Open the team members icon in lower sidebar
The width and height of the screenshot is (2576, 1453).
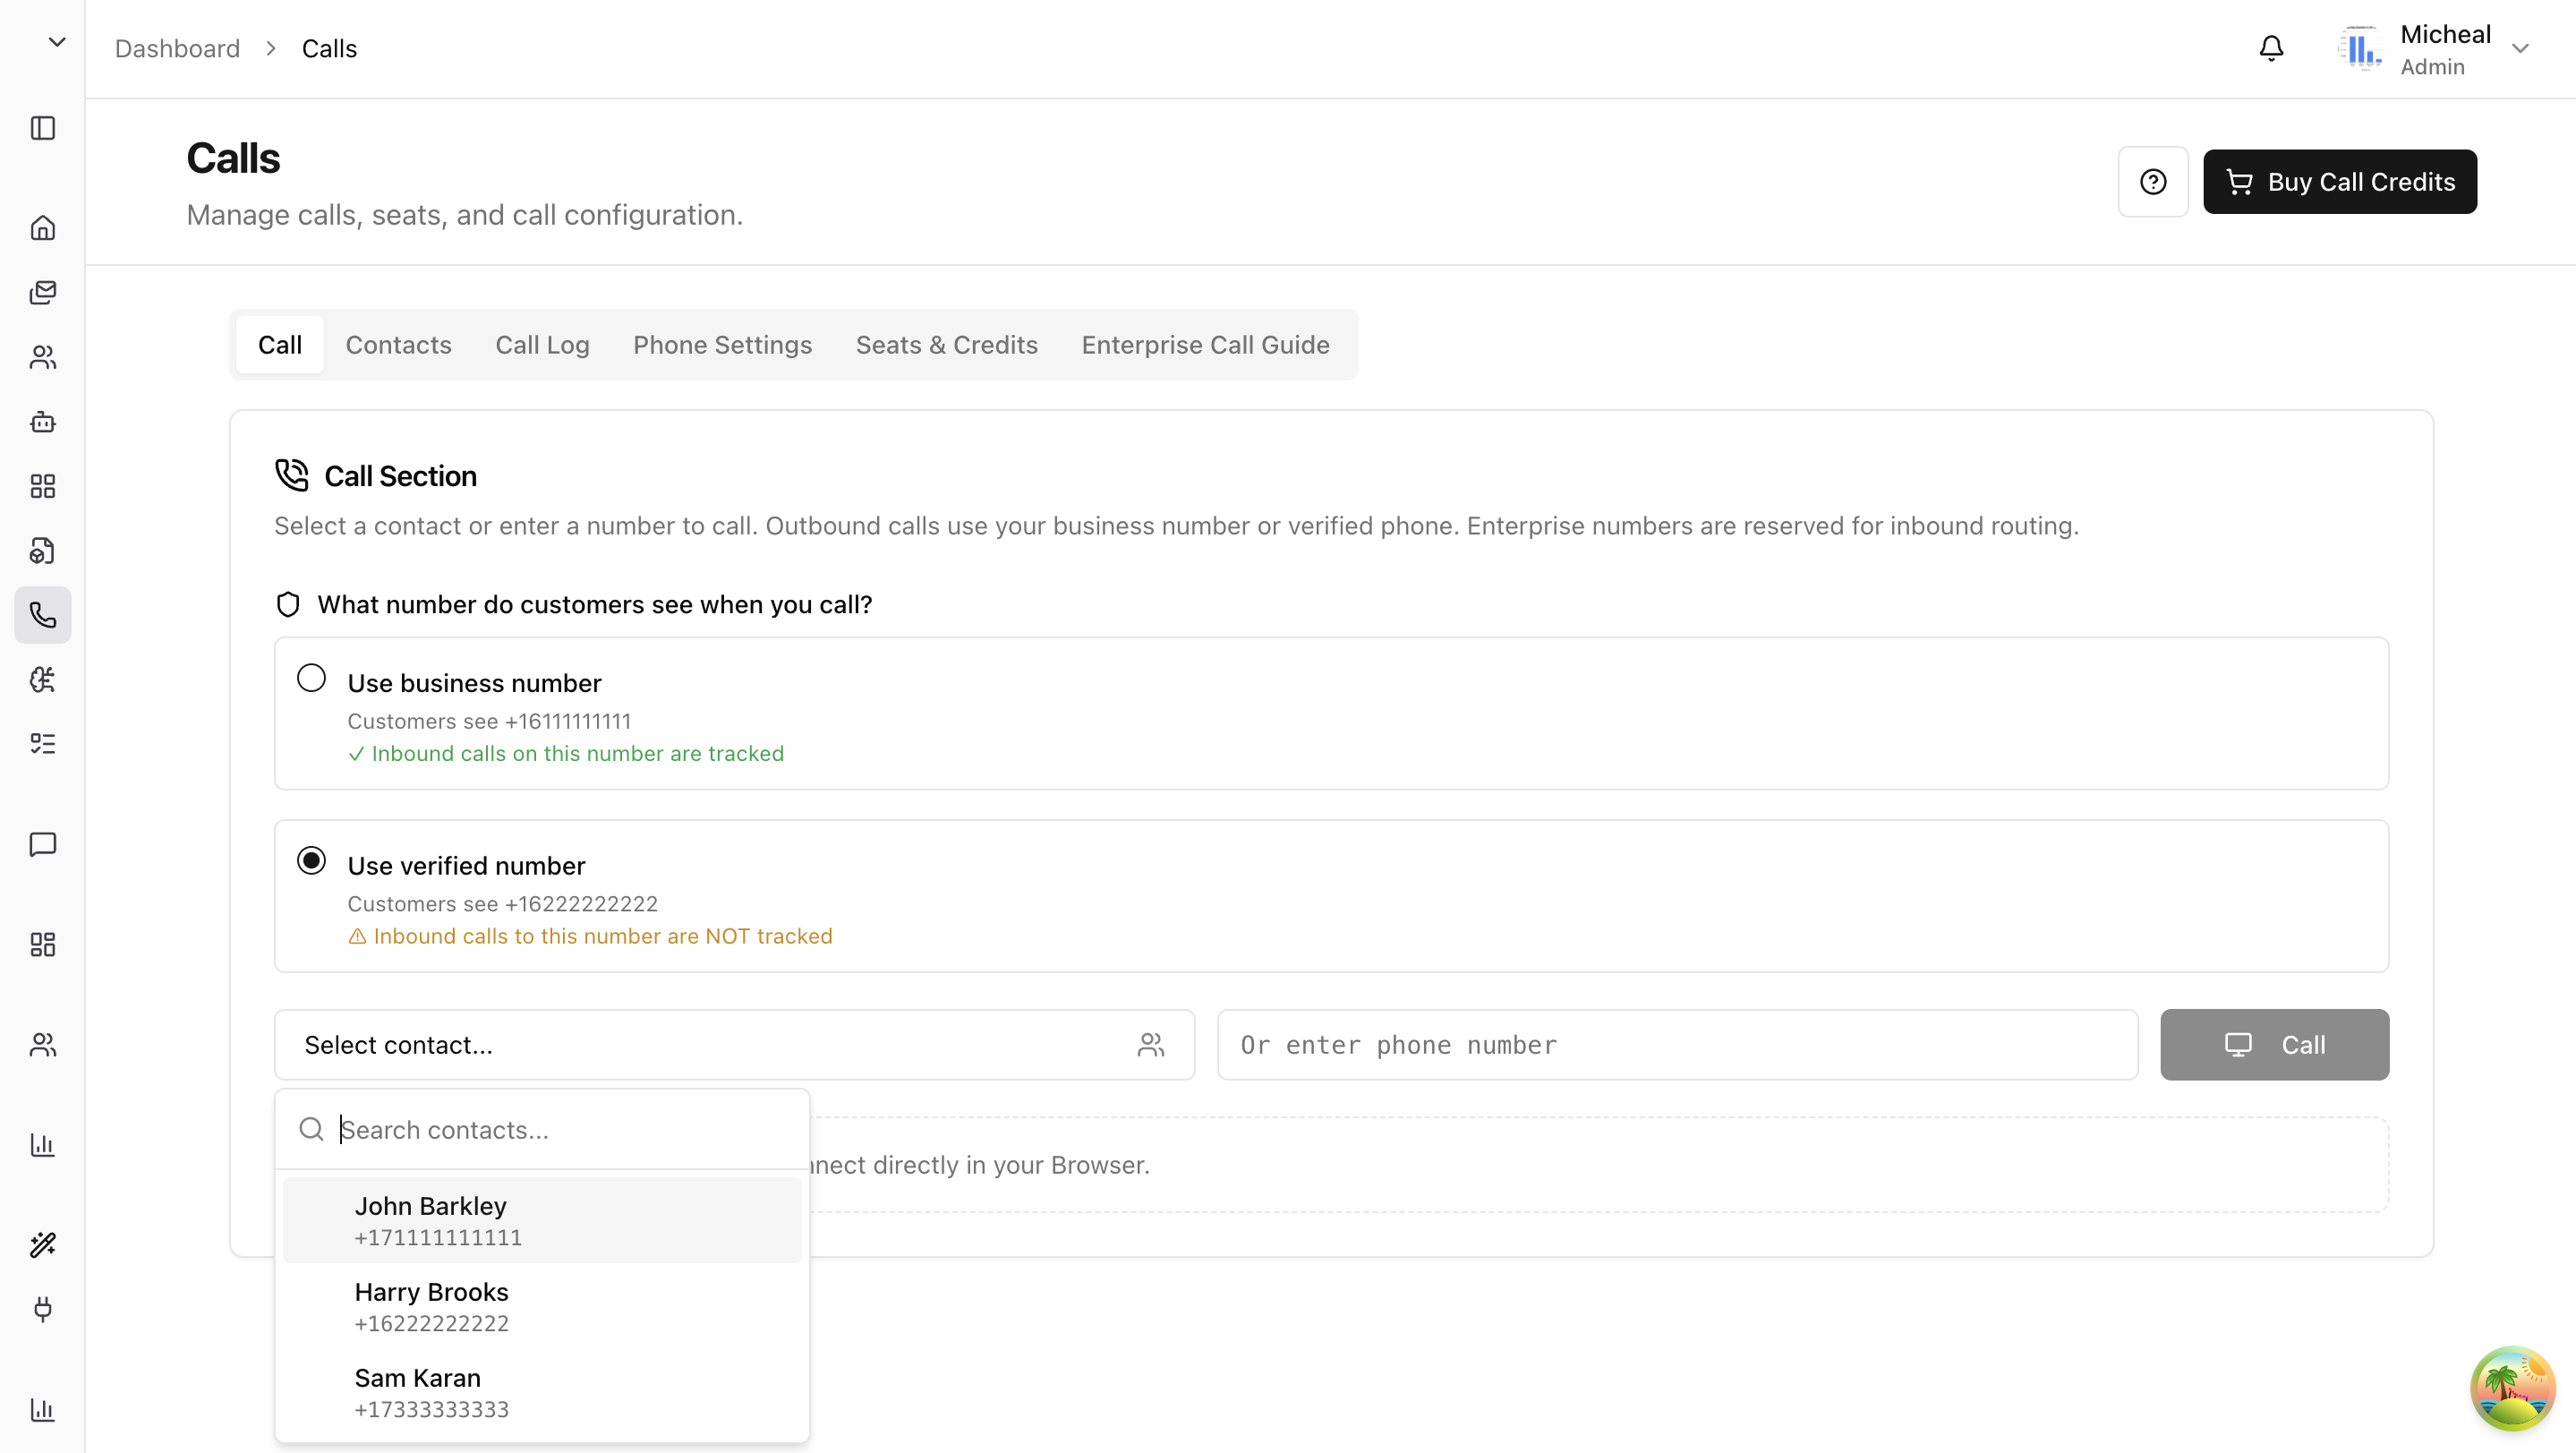[x=43, y=1045]
